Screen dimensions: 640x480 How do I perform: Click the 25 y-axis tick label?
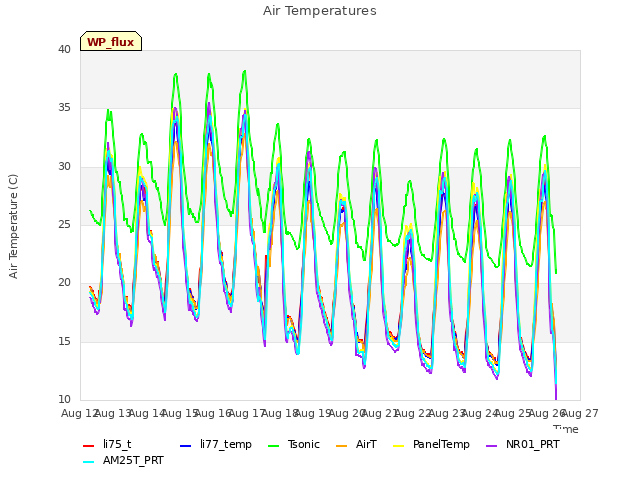click(x=64, y=224)
